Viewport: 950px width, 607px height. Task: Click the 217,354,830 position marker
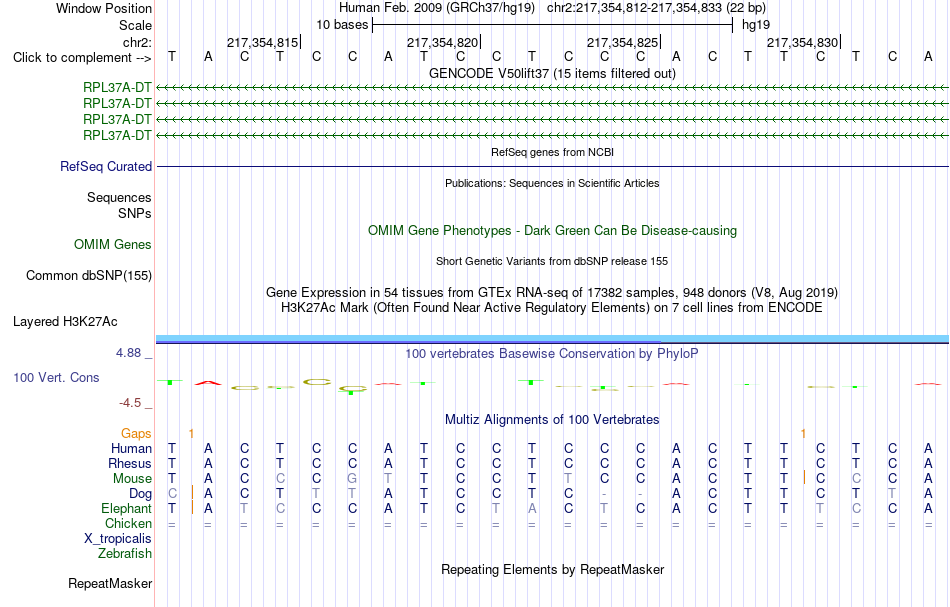[803, 42]
